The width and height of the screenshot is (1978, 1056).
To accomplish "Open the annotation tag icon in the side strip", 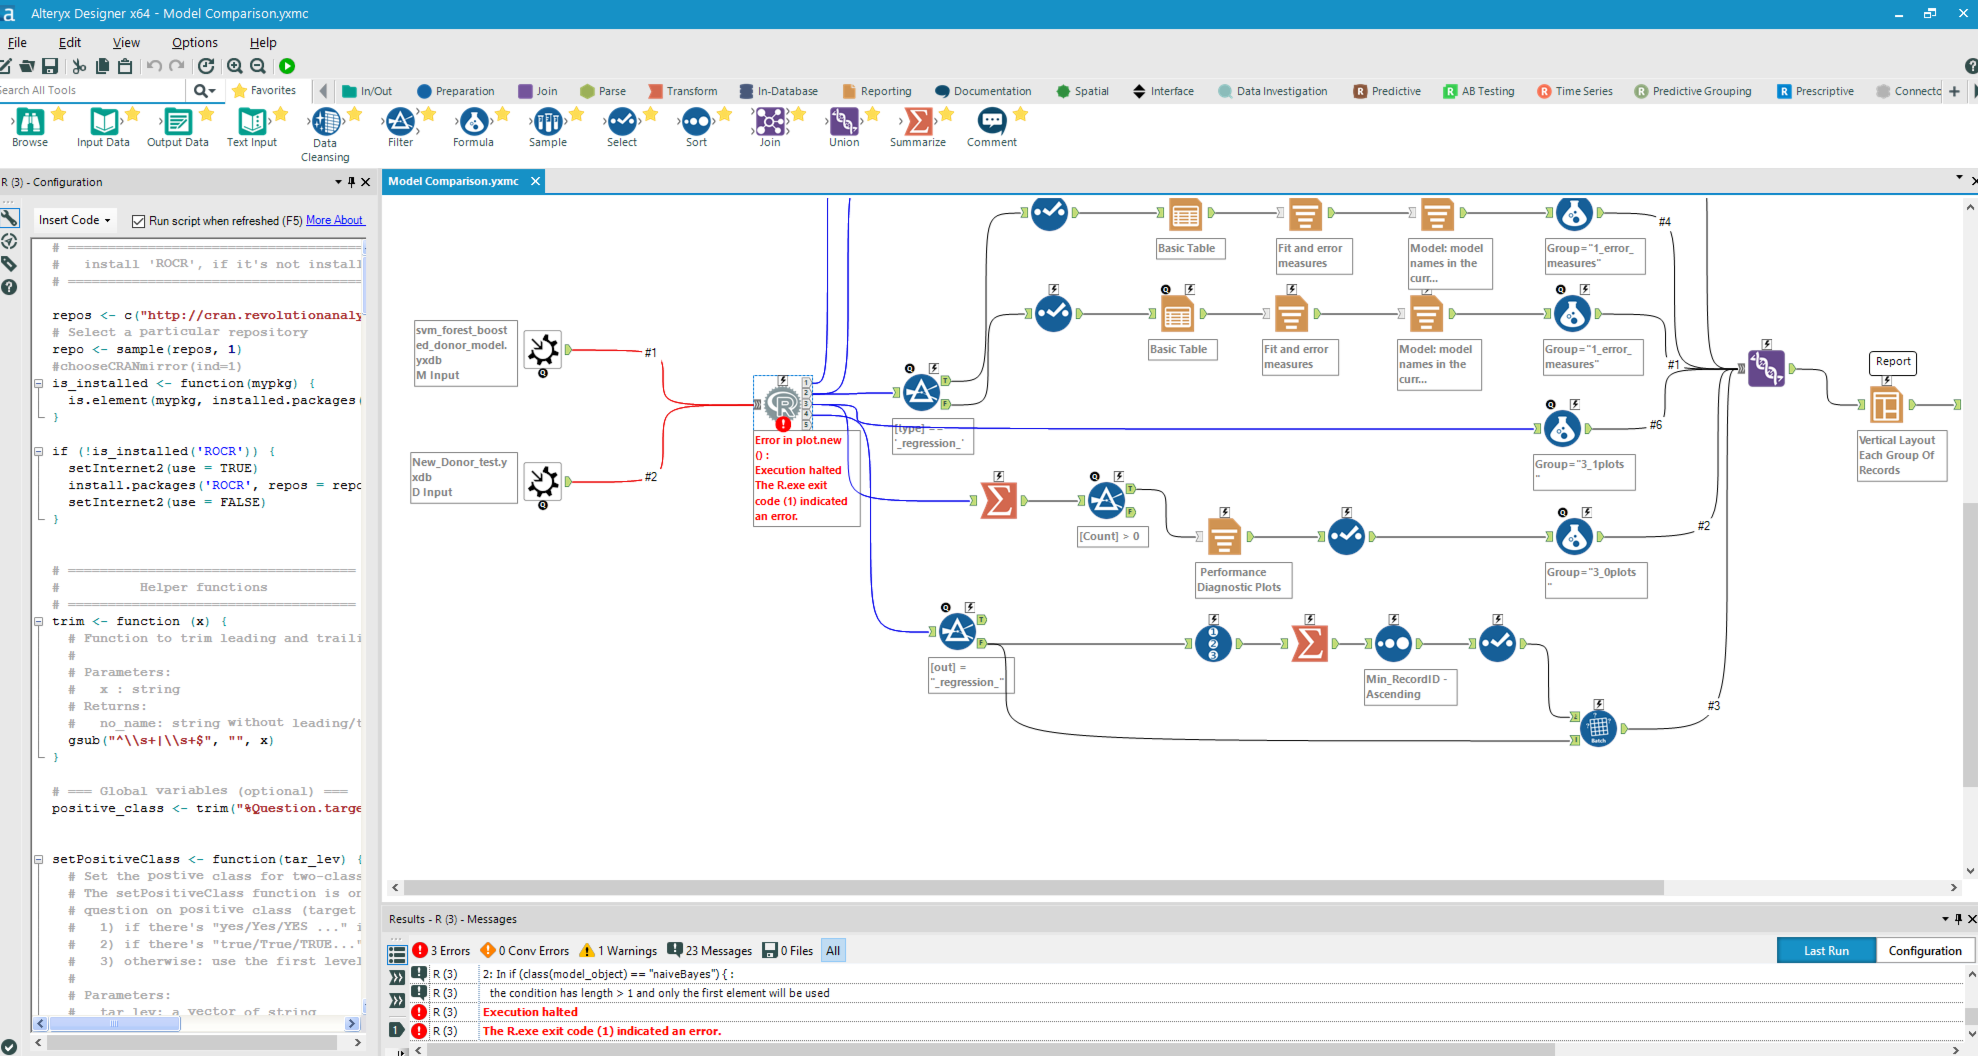I will point(10,264).
